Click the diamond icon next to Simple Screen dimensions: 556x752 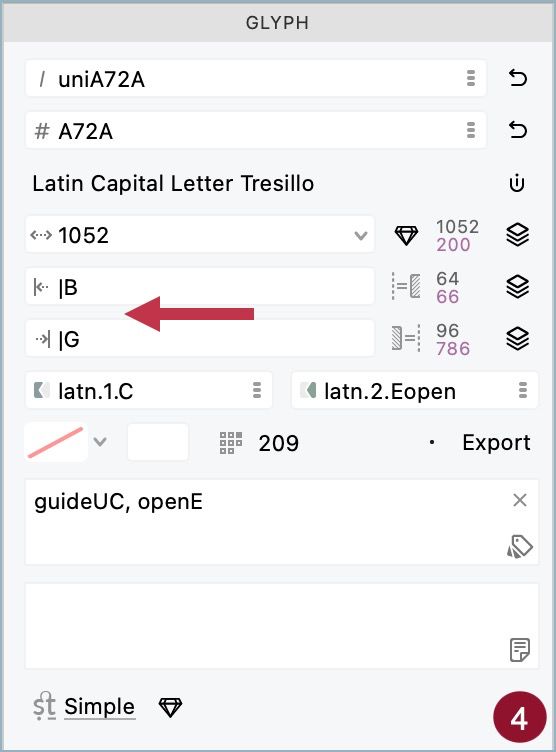coord(170,707)
